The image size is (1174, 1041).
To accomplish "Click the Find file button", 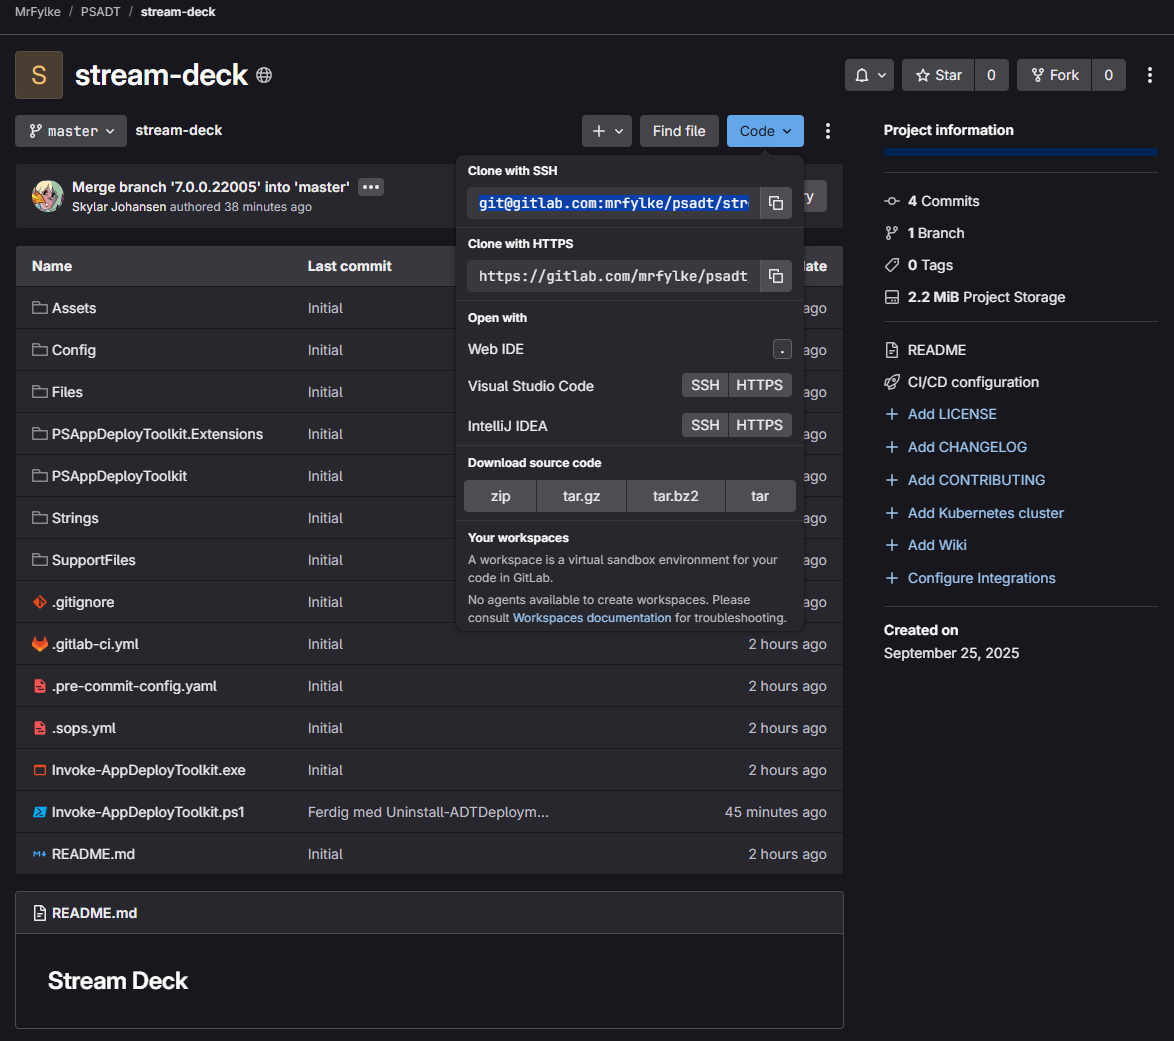I will coord(679,131).
